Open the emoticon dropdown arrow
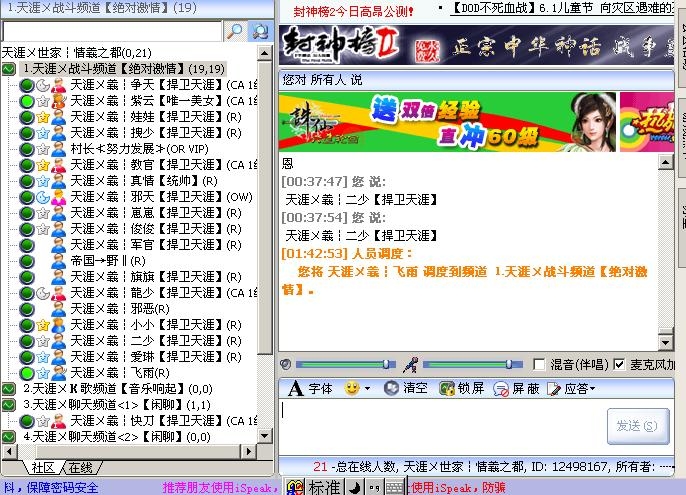Screen dimensions: 686x495 tap(368, 389)
